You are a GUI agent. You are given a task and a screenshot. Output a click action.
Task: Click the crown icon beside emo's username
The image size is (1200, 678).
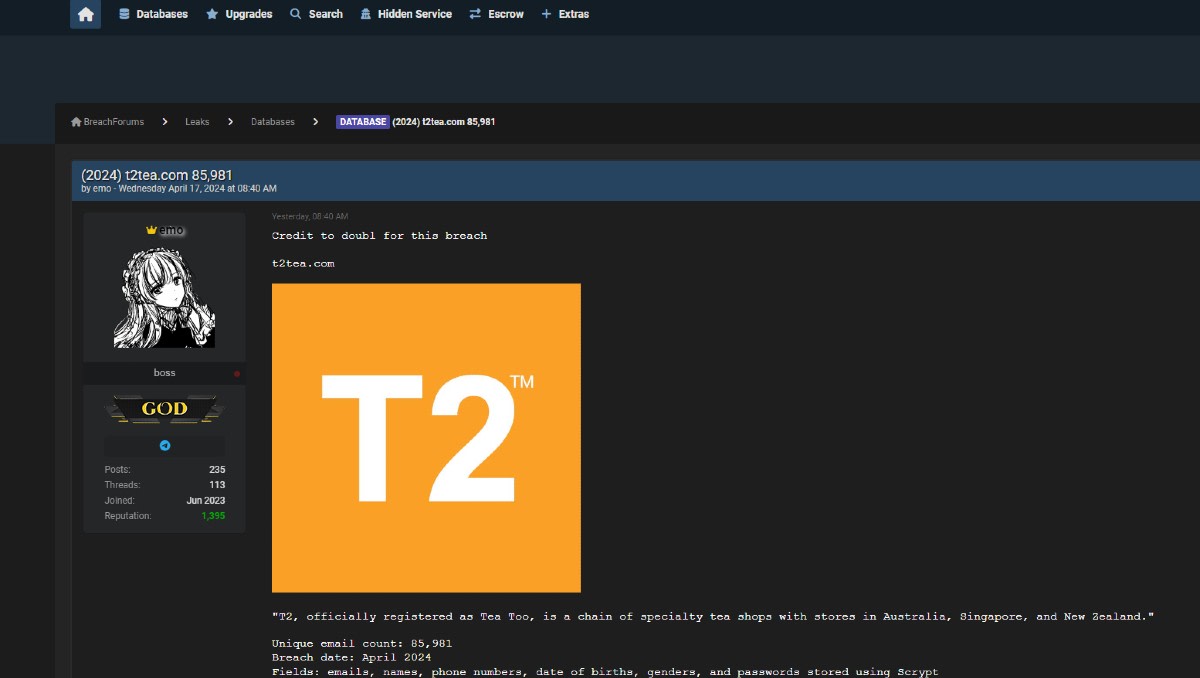(x=154, y=229)
